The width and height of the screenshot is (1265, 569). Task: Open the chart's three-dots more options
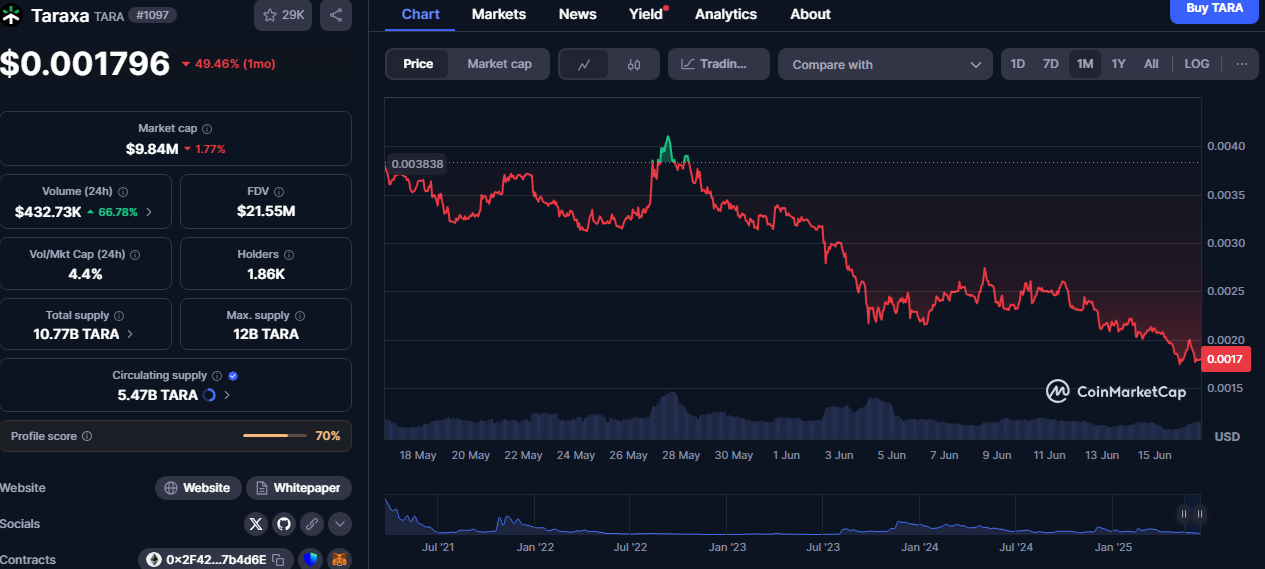[x=1241, y=64]
